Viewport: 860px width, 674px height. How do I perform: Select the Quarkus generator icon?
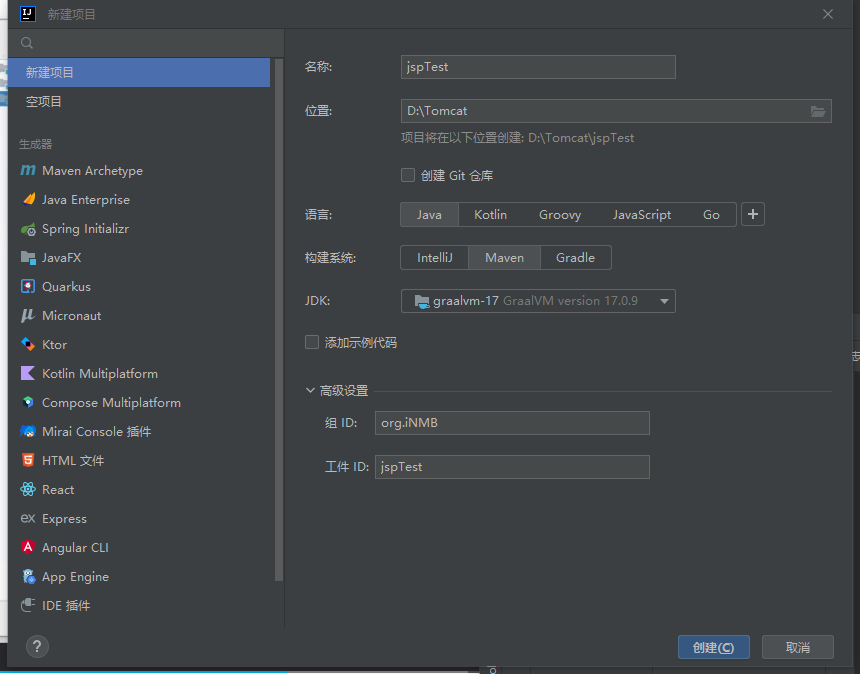[x=28, y=287]
